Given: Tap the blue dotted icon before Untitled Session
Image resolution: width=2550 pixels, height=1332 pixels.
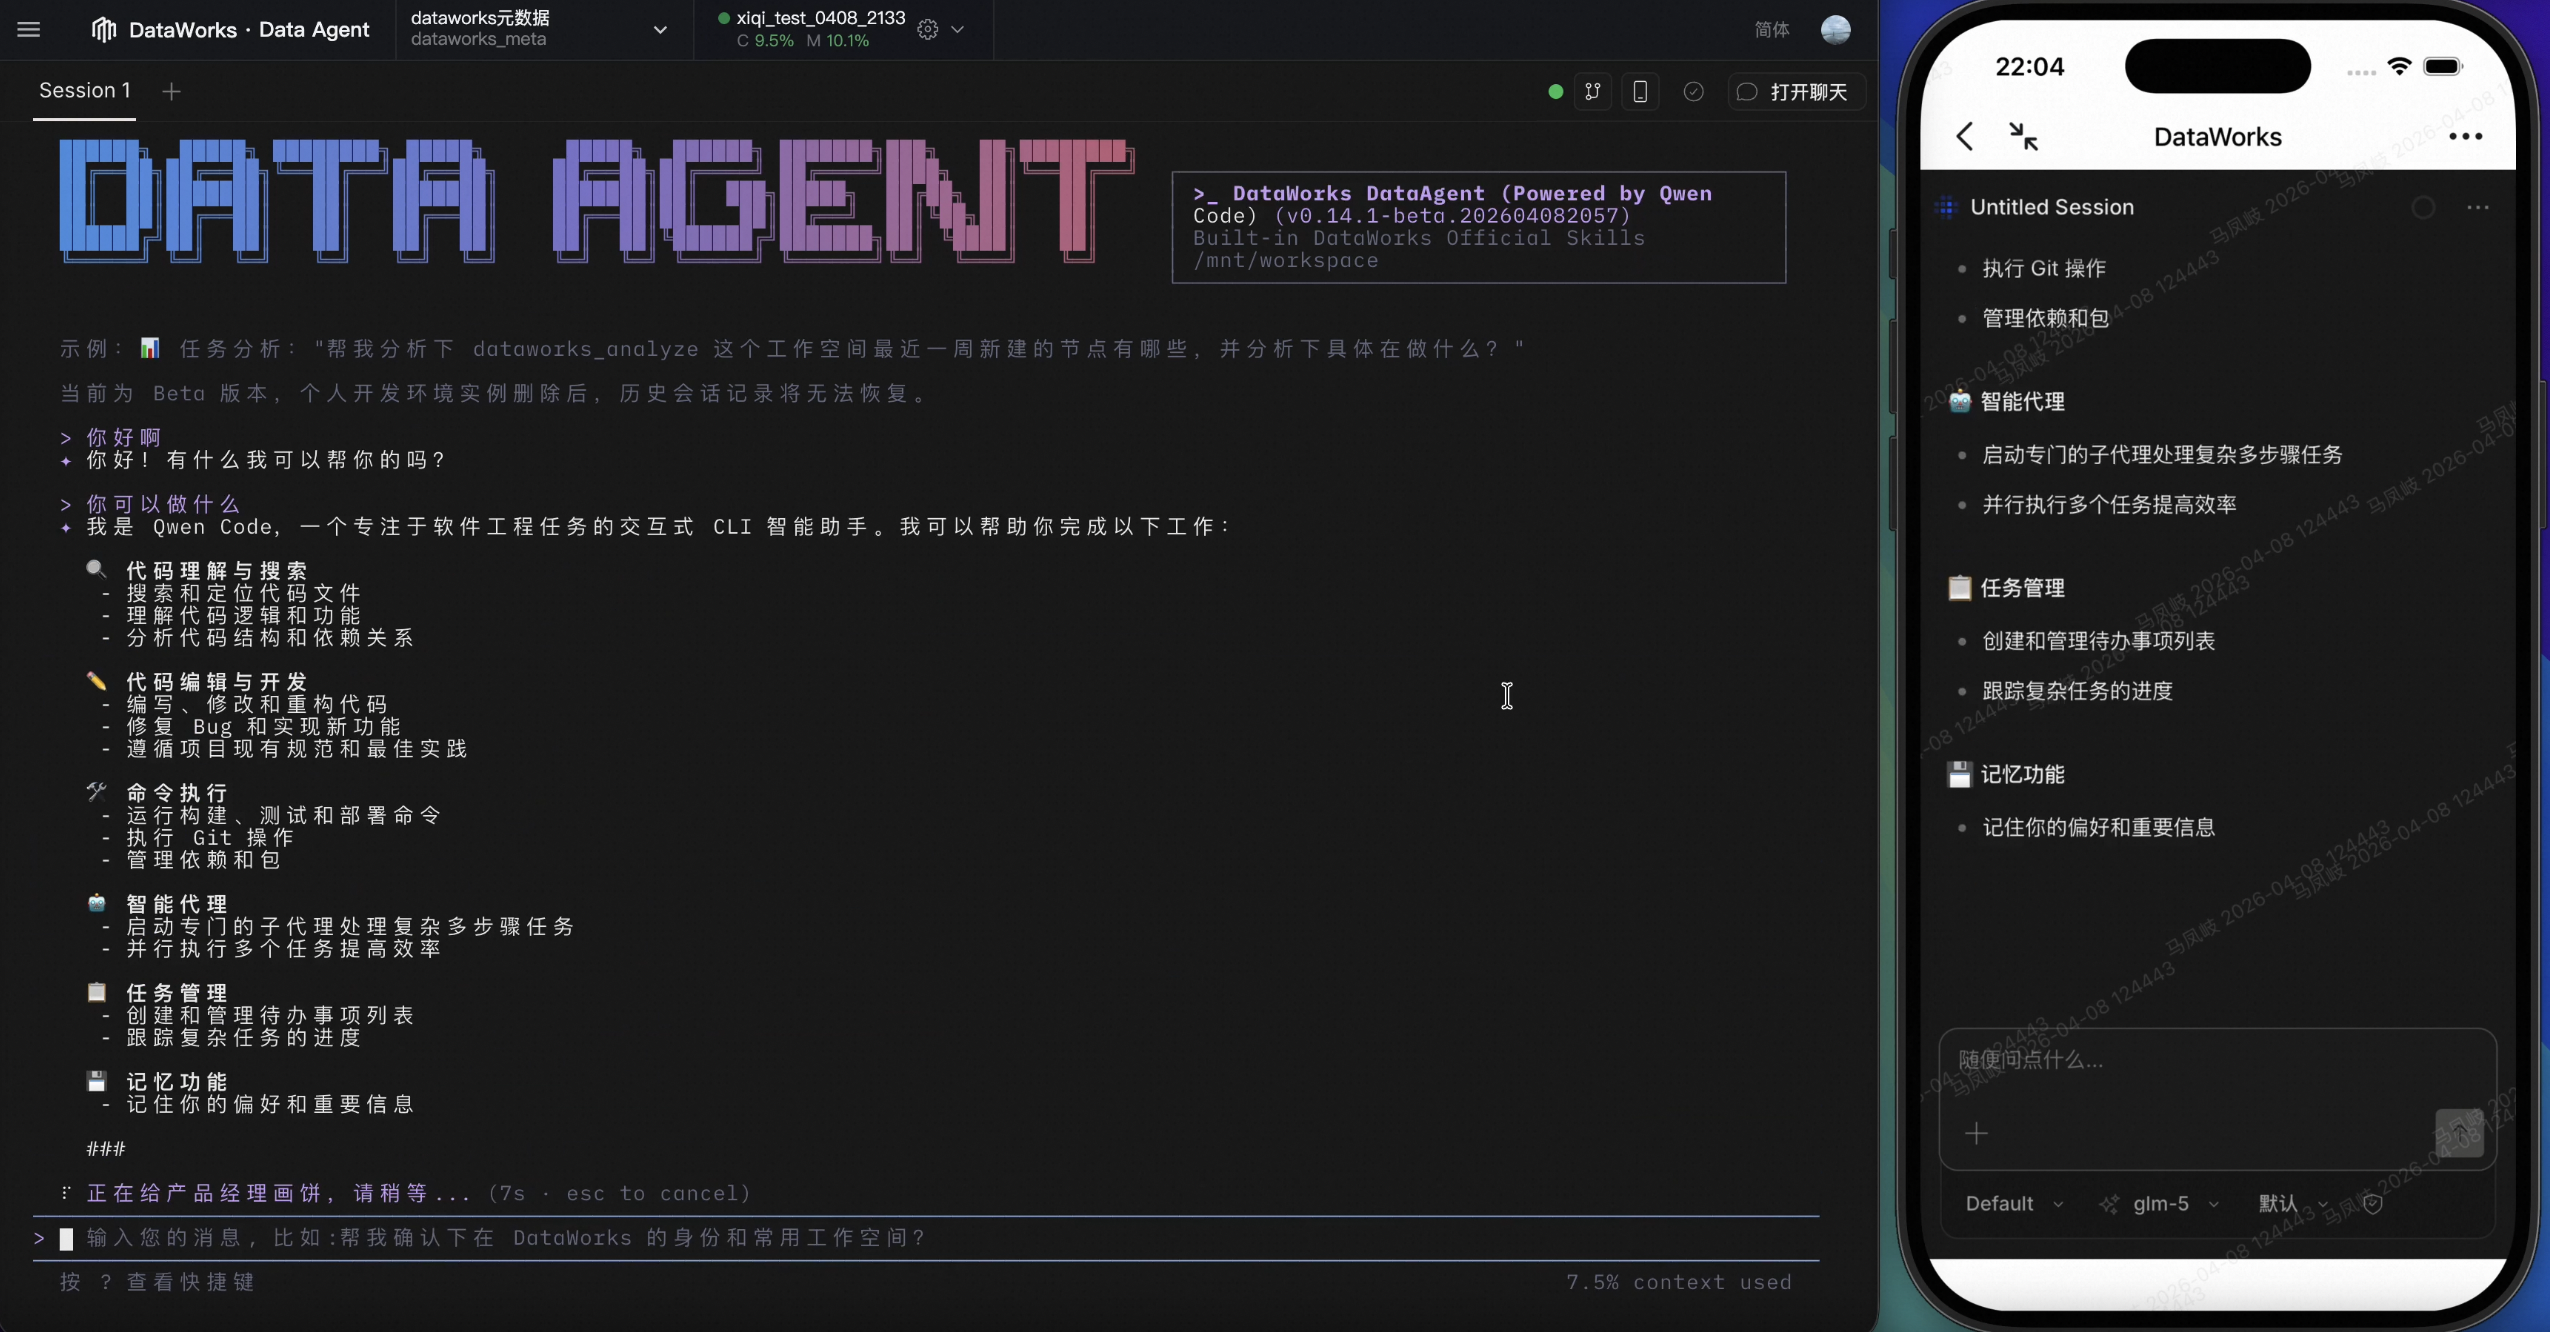Looking at the screenshot, I should [1946, 207].
